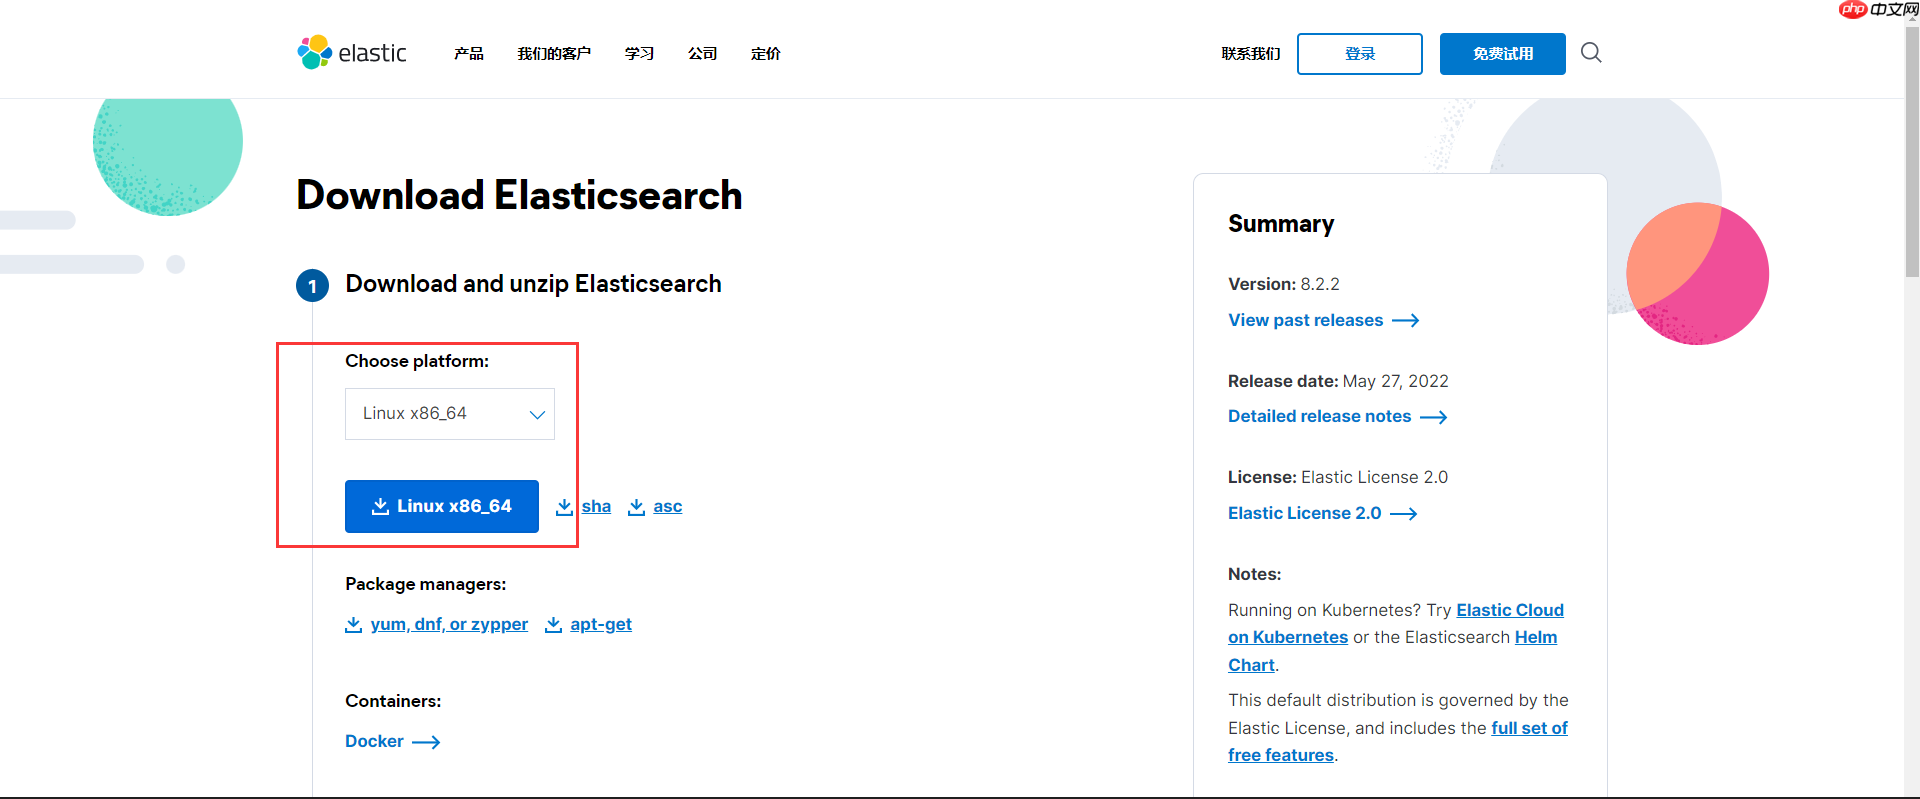Click the 登录 login button
Image resolution: width=1920 pixels, height=799 pixels.
pos(1360,54)
